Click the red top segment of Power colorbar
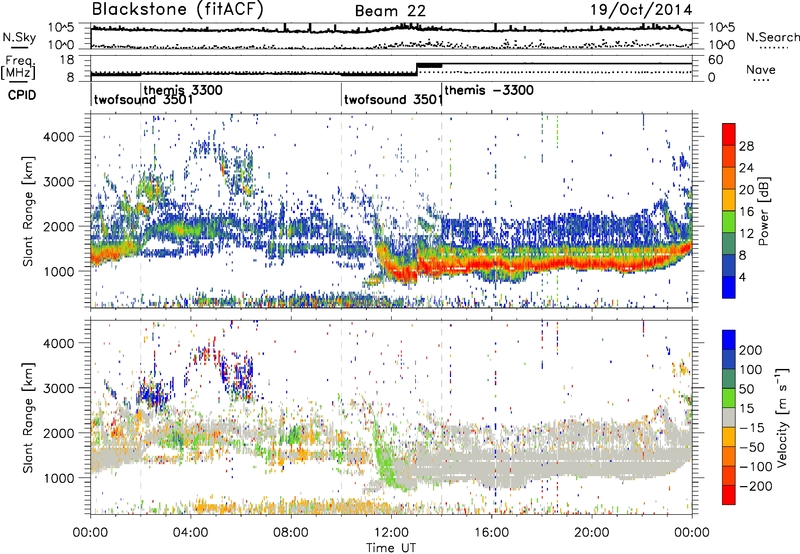Screen dimensions: 800x554 pyautogui.click(x=729, y=134)
